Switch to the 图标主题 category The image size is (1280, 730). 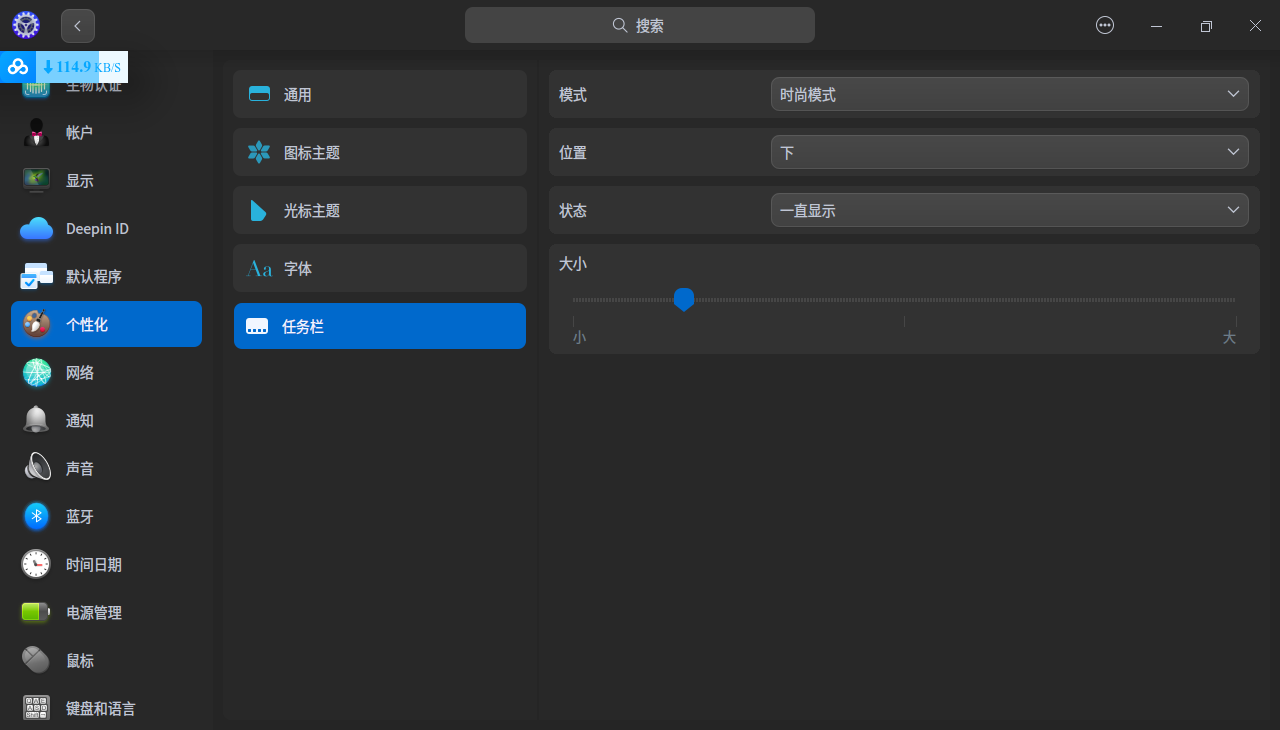pos(380,152)
